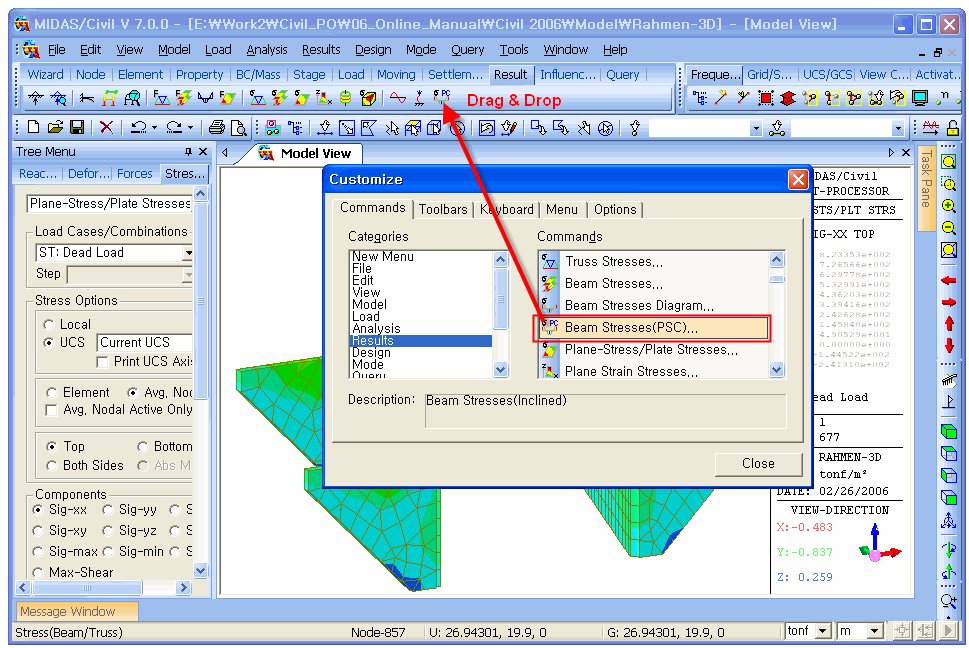Click the red left arrow in right toolbar
Viewport: 969px width, 648px height.
[948, 280]
